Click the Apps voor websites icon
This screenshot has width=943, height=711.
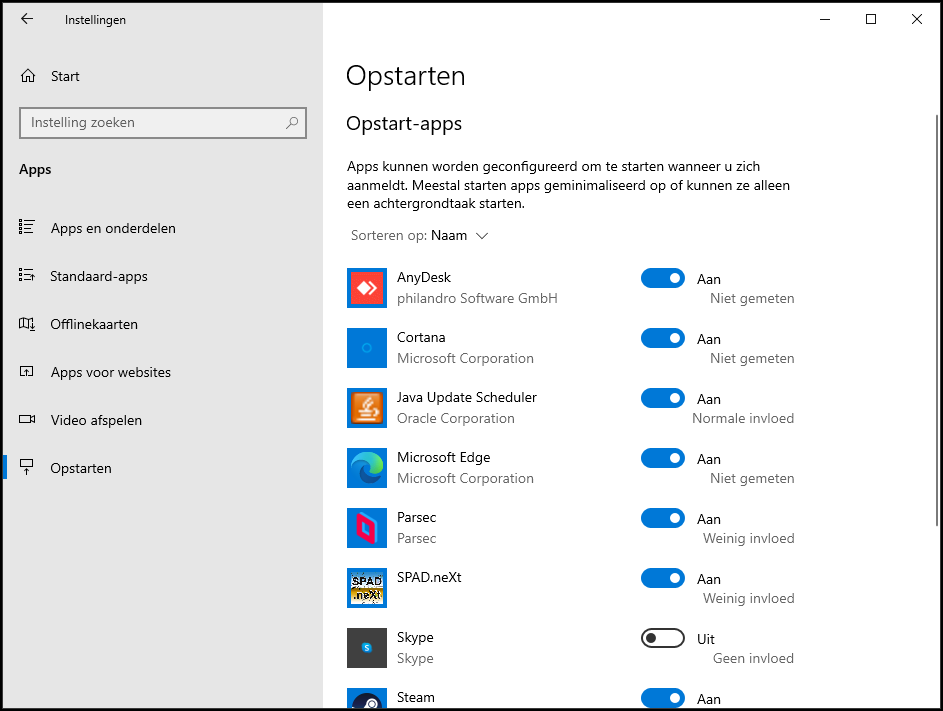(x=26, y=371)
